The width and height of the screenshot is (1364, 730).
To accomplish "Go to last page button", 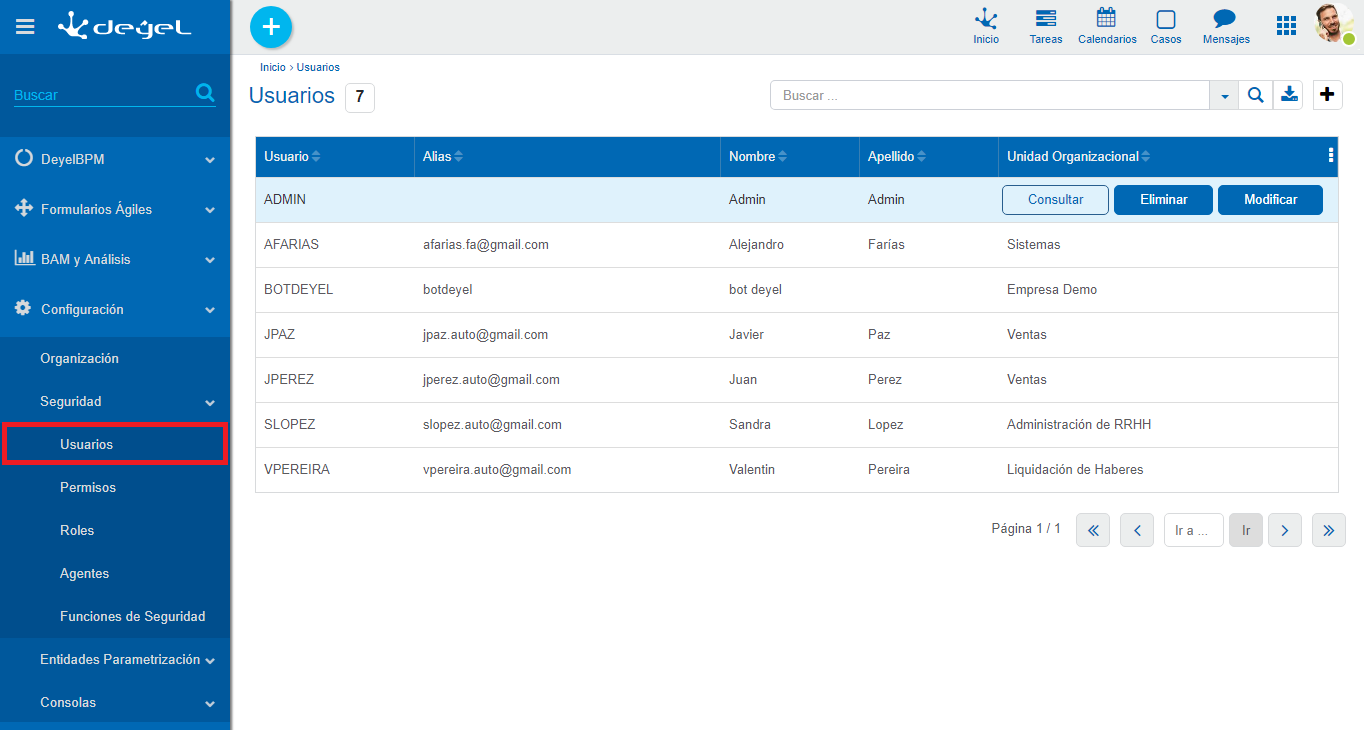I will pos(1329,530).
